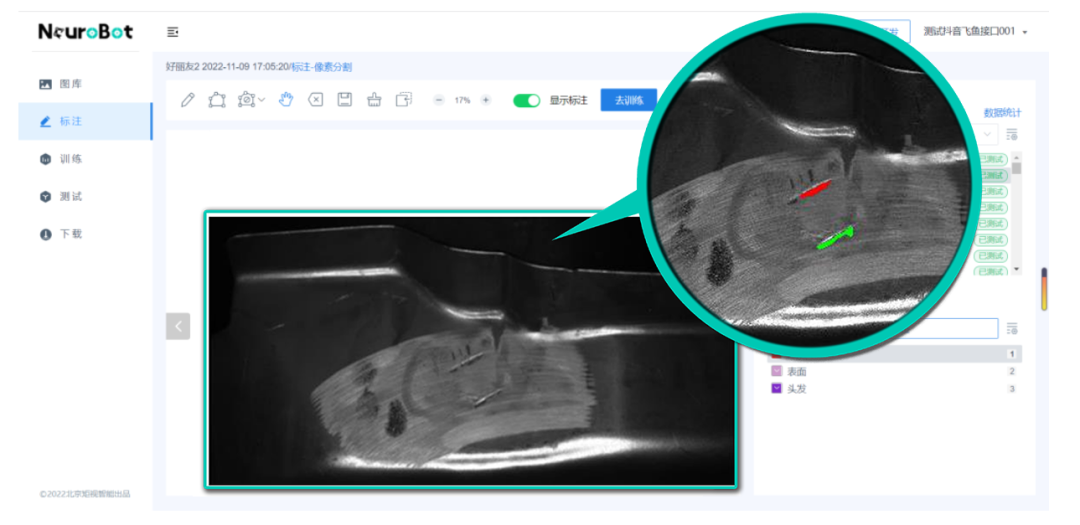
Task: Click the image list scrollbar down arrow
Action: tap(1017, 269)
